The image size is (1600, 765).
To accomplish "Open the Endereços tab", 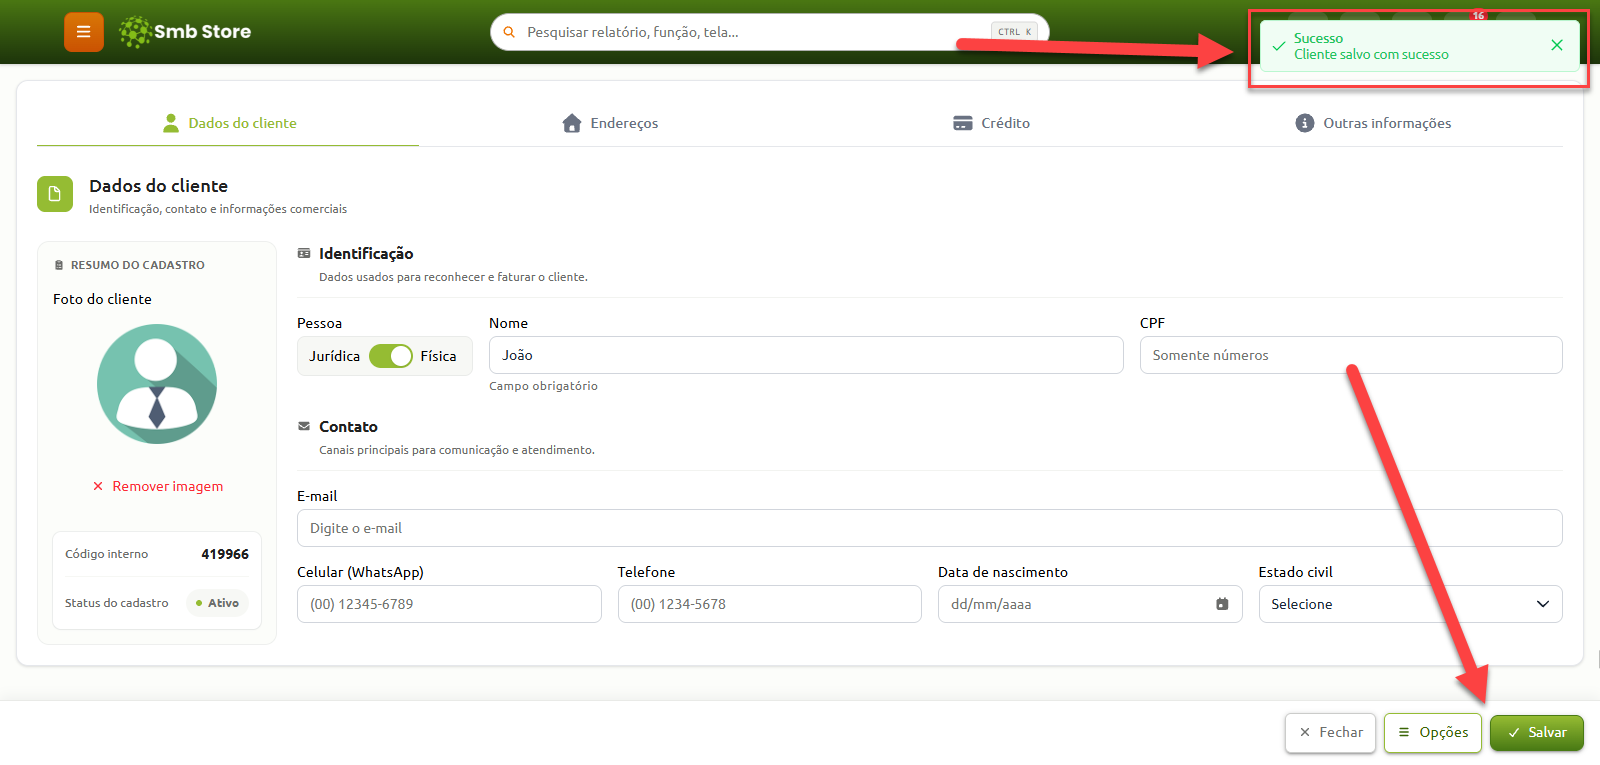I will click(x=610, y=123).
